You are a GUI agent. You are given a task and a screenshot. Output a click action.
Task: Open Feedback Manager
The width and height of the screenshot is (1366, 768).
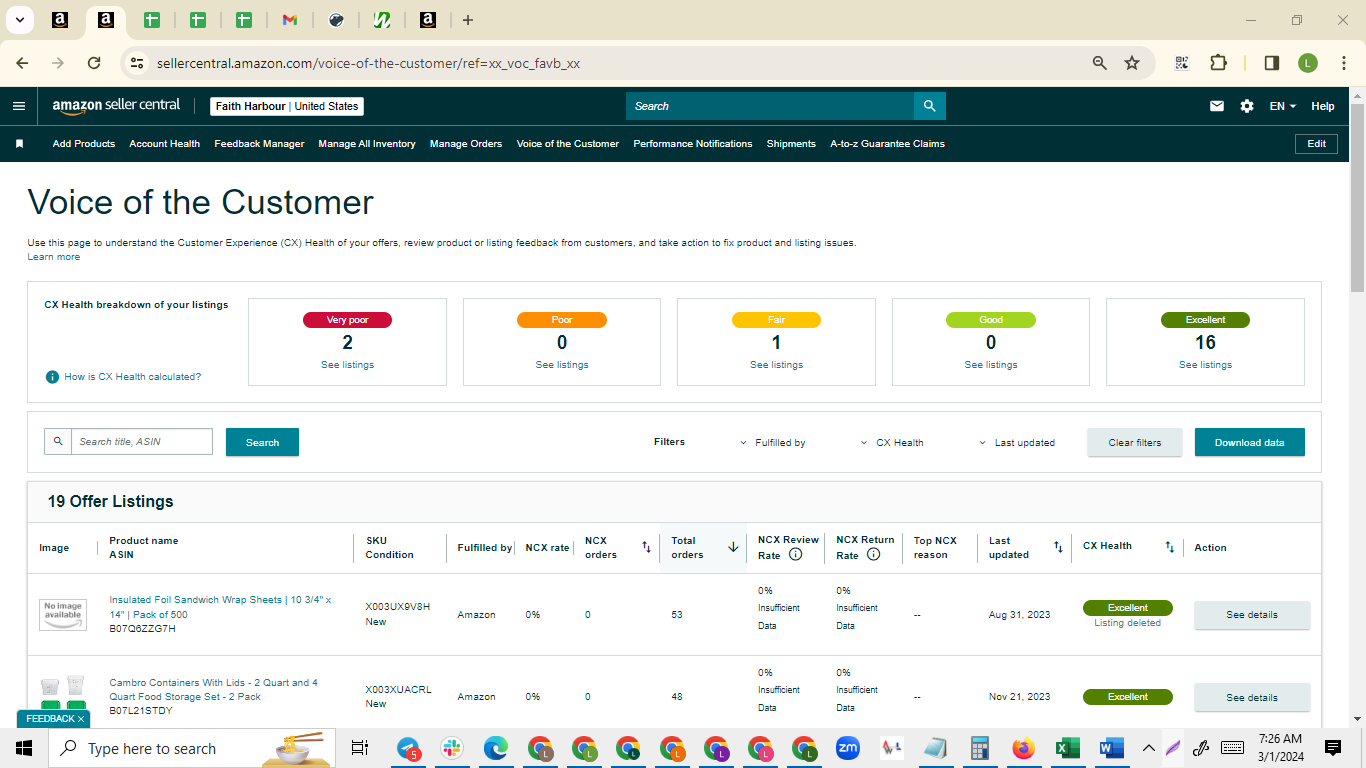(259, 144)
